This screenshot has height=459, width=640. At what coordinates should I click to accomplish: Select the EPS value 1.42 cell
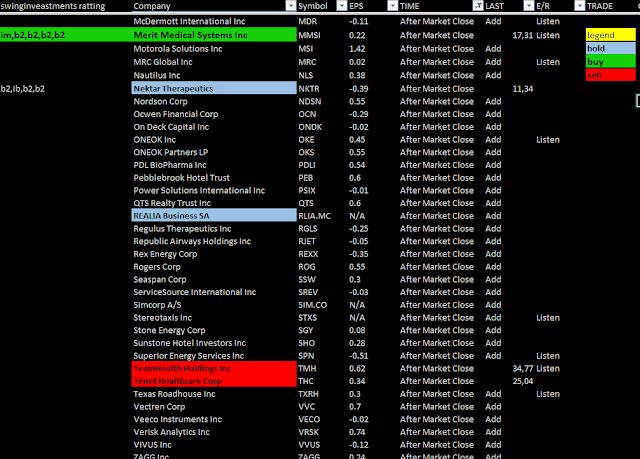357,49
